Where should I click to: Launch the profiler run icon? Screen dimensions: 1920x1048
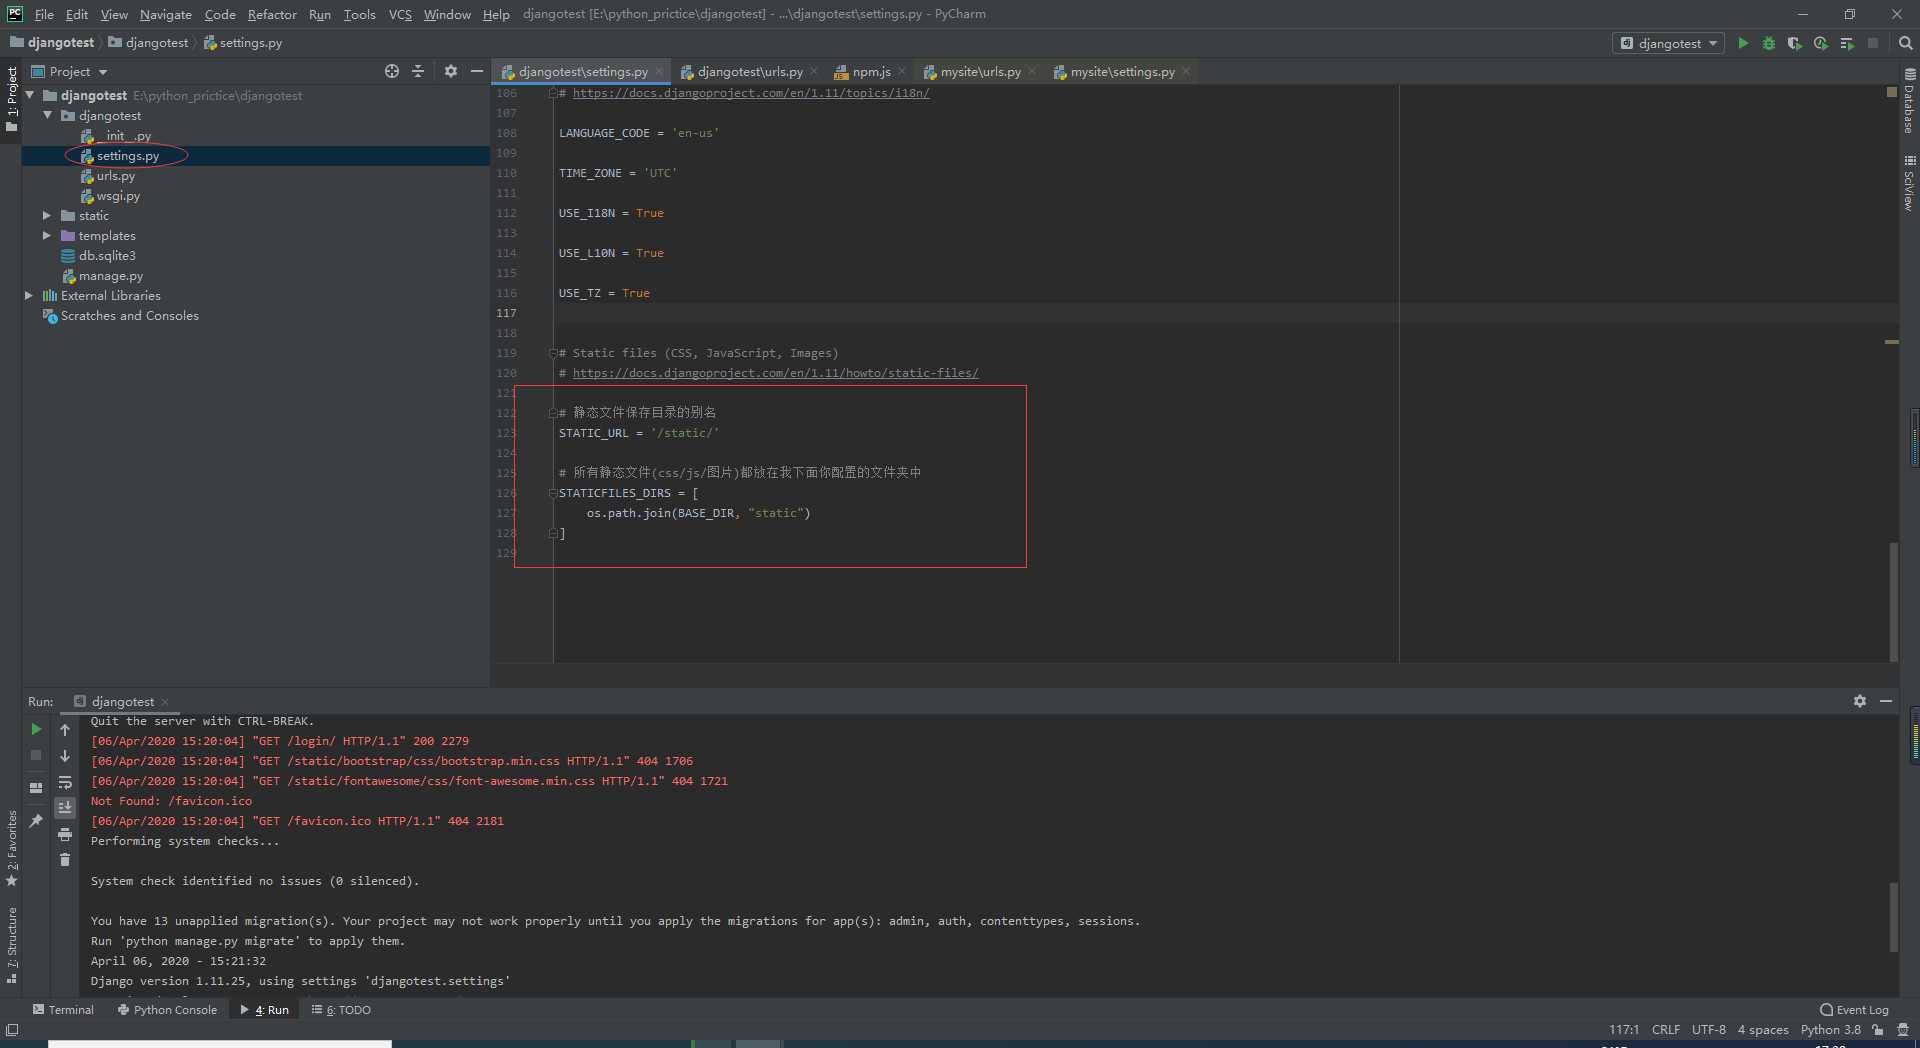pos(1821,43)
